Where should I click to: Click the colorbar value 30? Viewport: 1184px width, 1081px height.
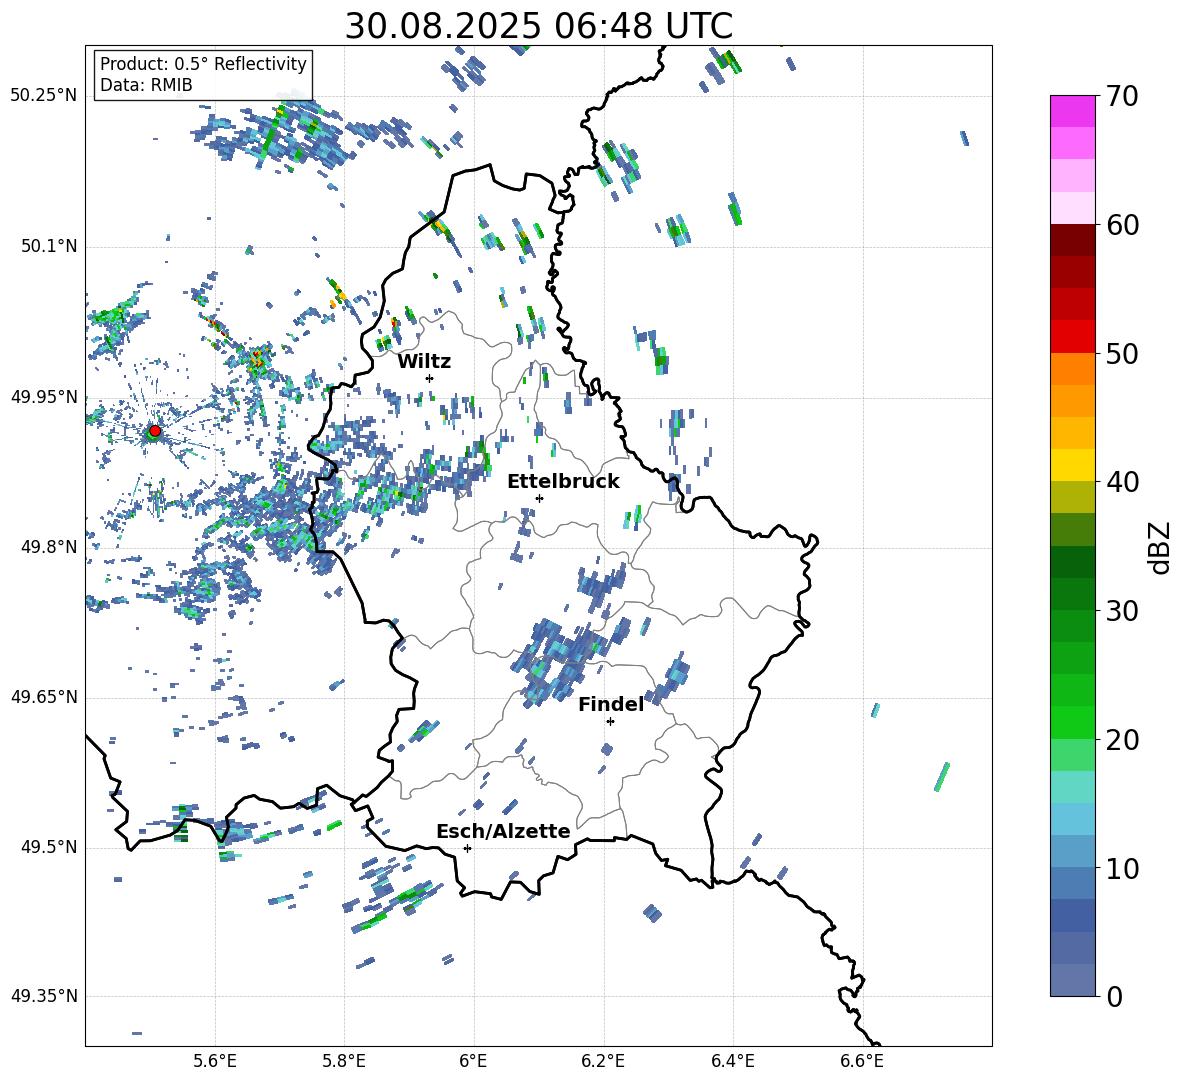(1122, 611)
